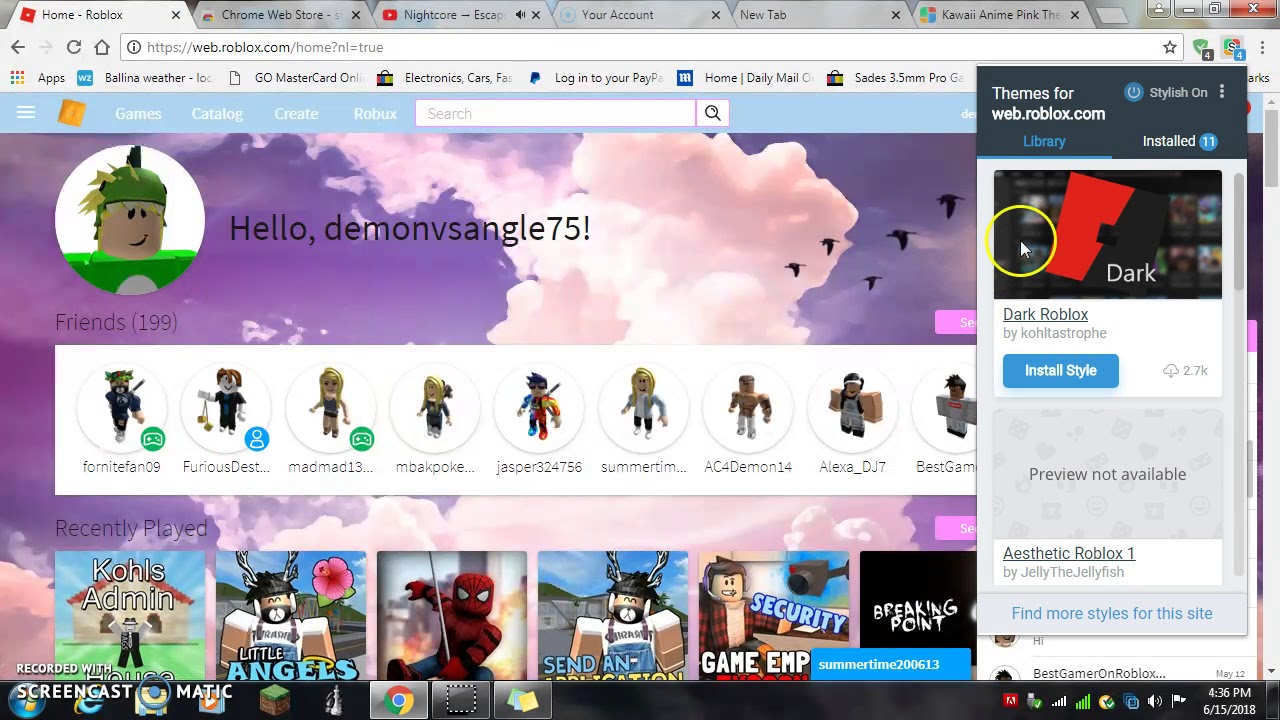This screenshot has width=1280, height=720.
Task: Open the Sades 3.5mm Pro bookmark
Action: click(x=896, y=77)
